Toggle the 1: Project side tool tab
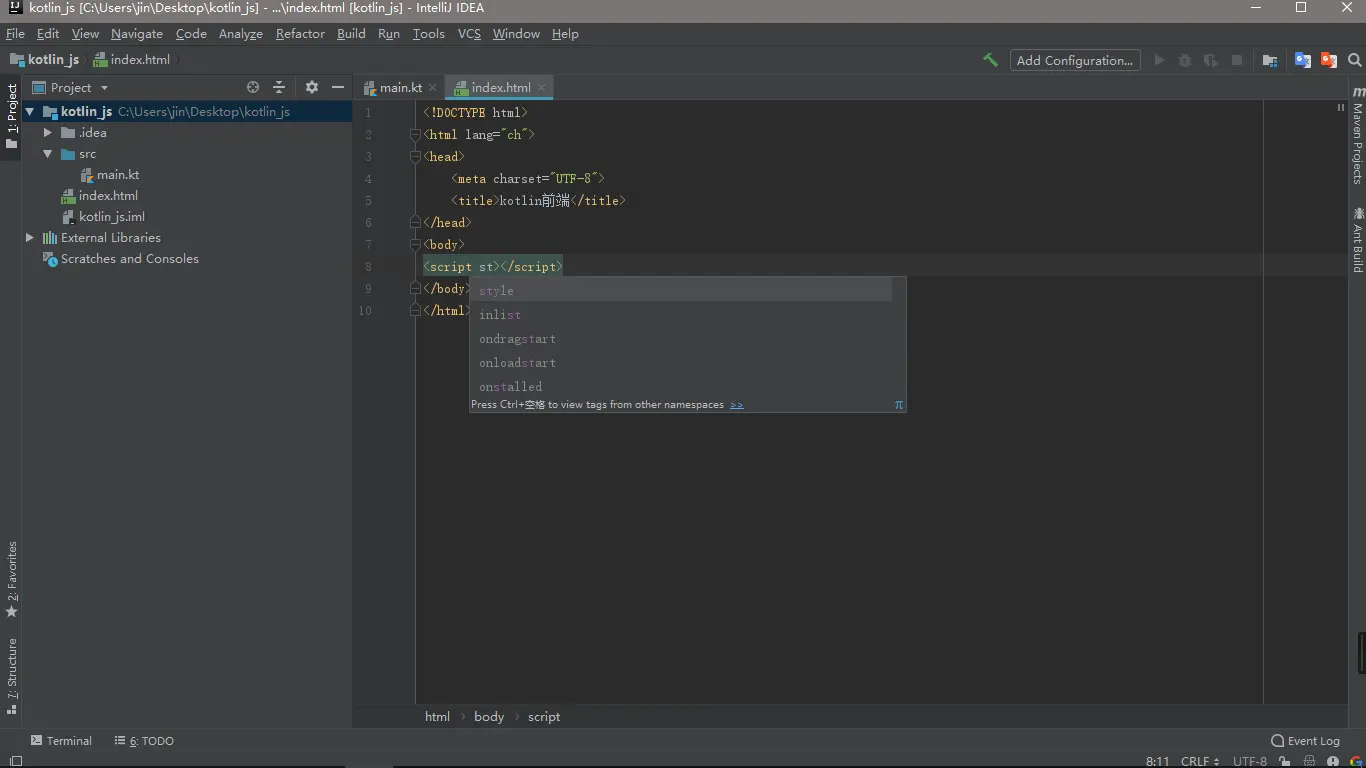The width and height of the screenshot is (1366, 768). point(12,116)
